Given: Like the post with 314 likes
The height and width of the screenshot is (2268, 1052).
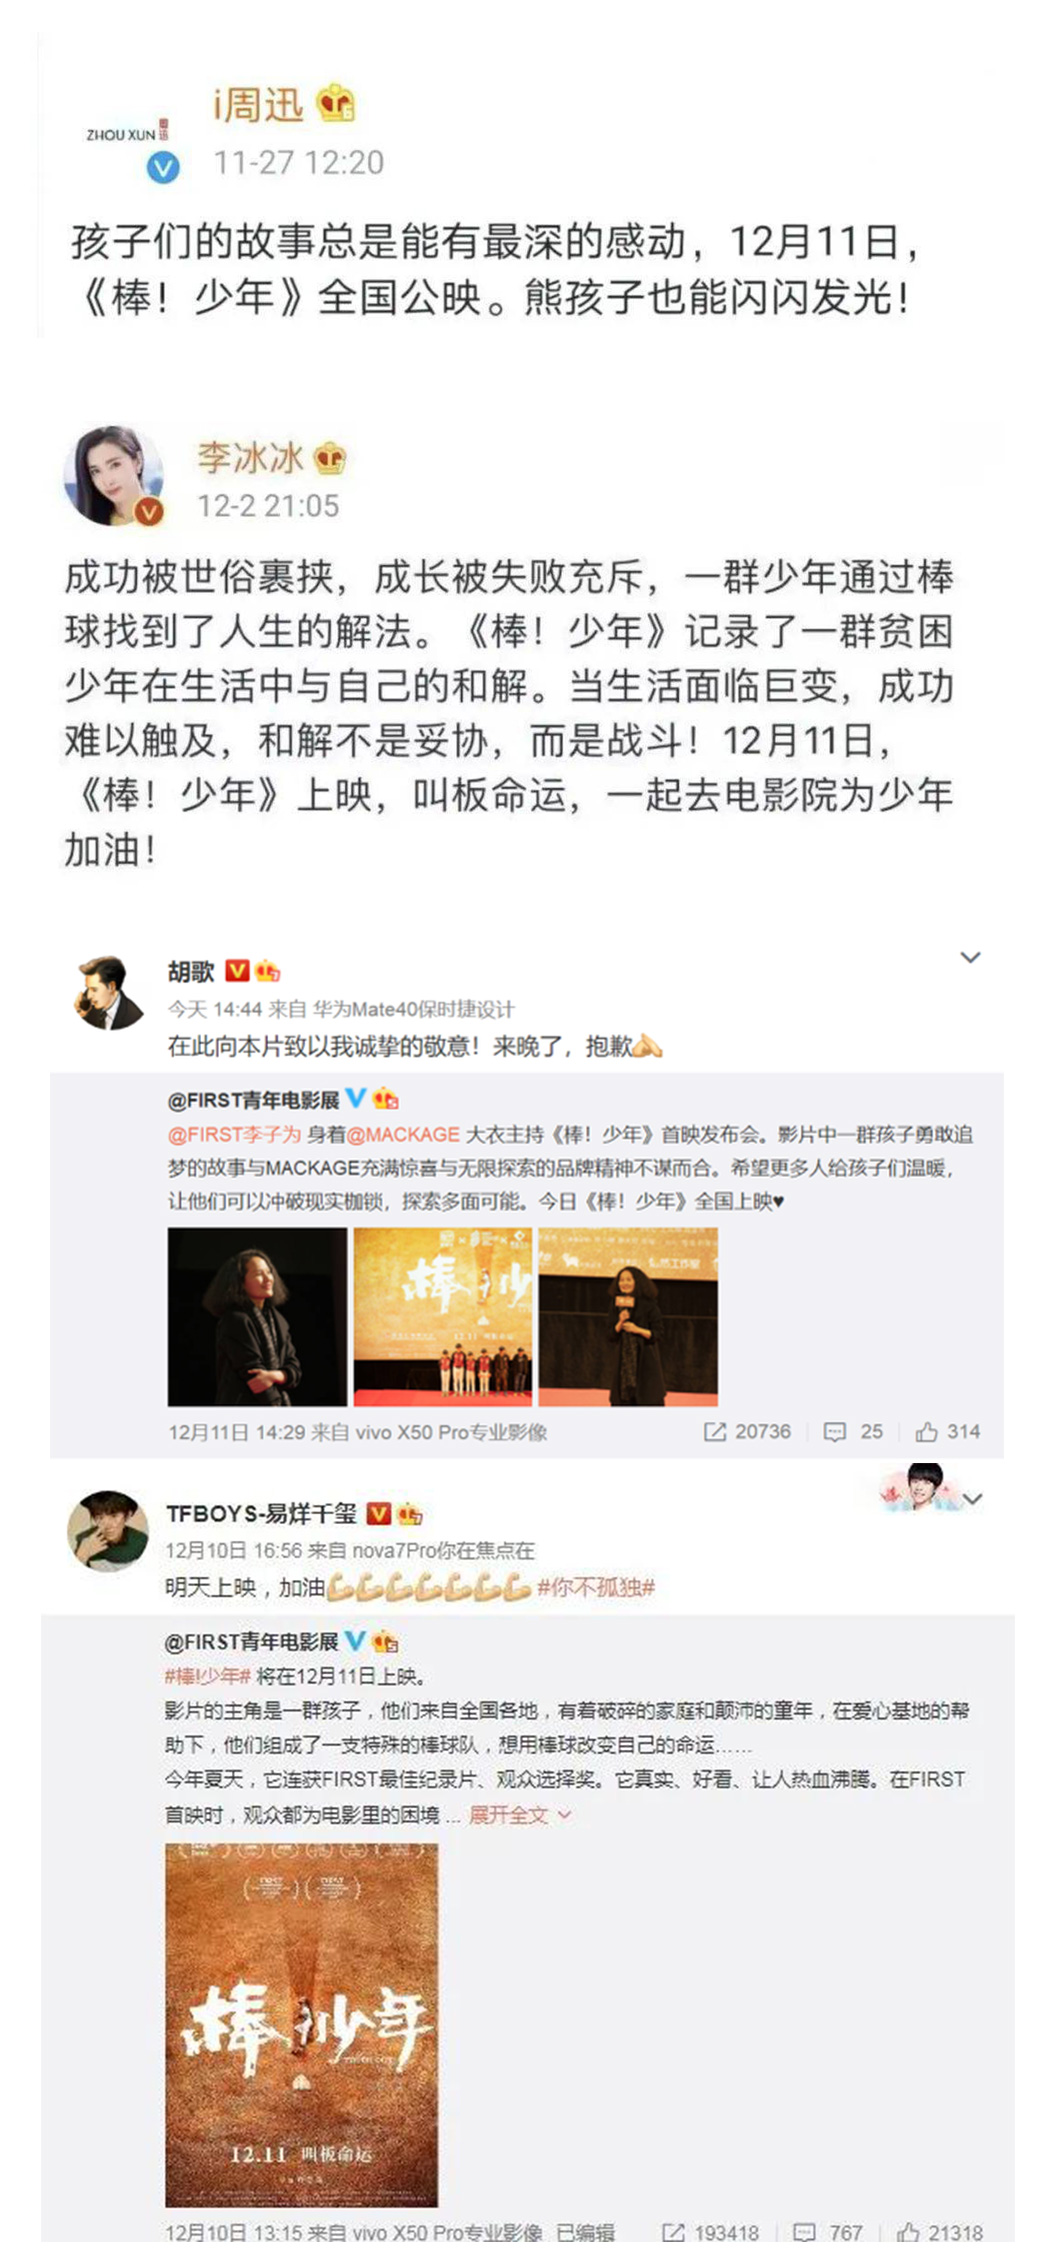Looking at the screenshot, I should (927, 1432).
